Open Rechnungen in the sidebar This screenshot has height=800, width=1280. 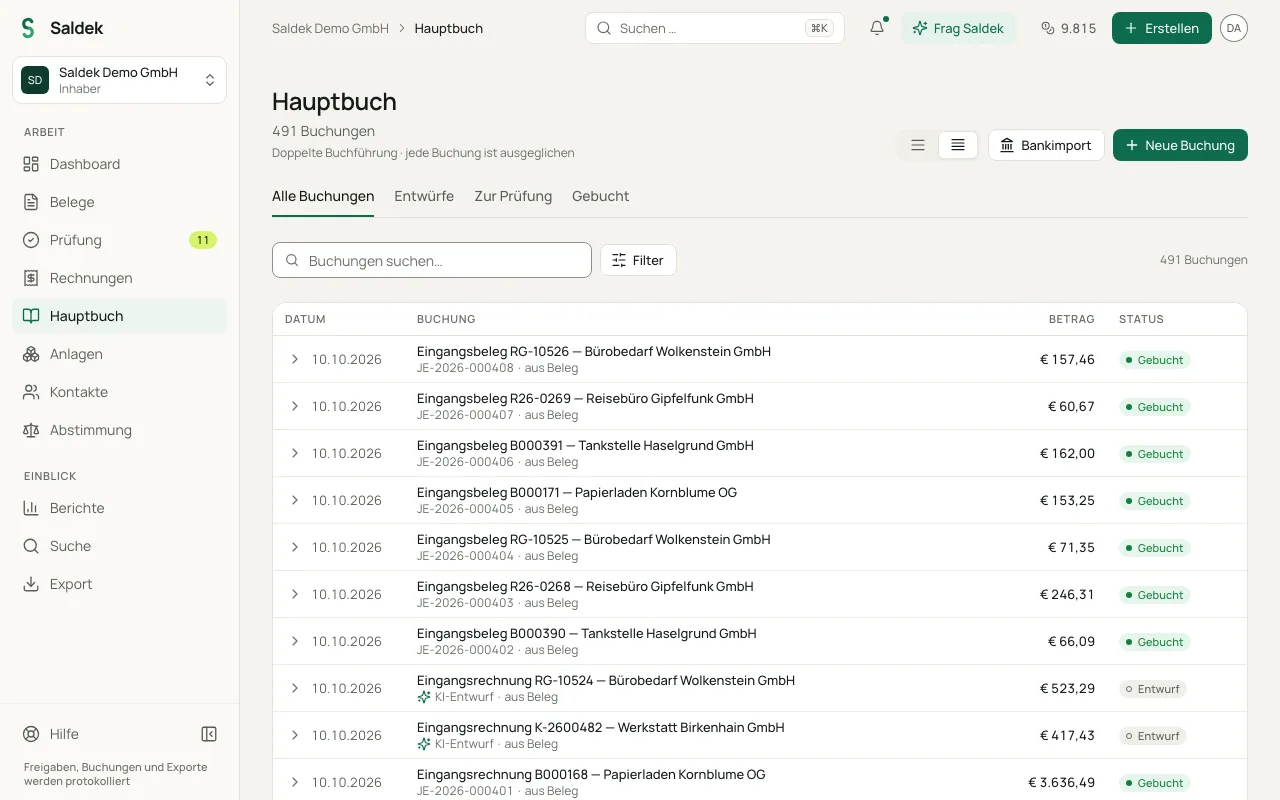119,278
